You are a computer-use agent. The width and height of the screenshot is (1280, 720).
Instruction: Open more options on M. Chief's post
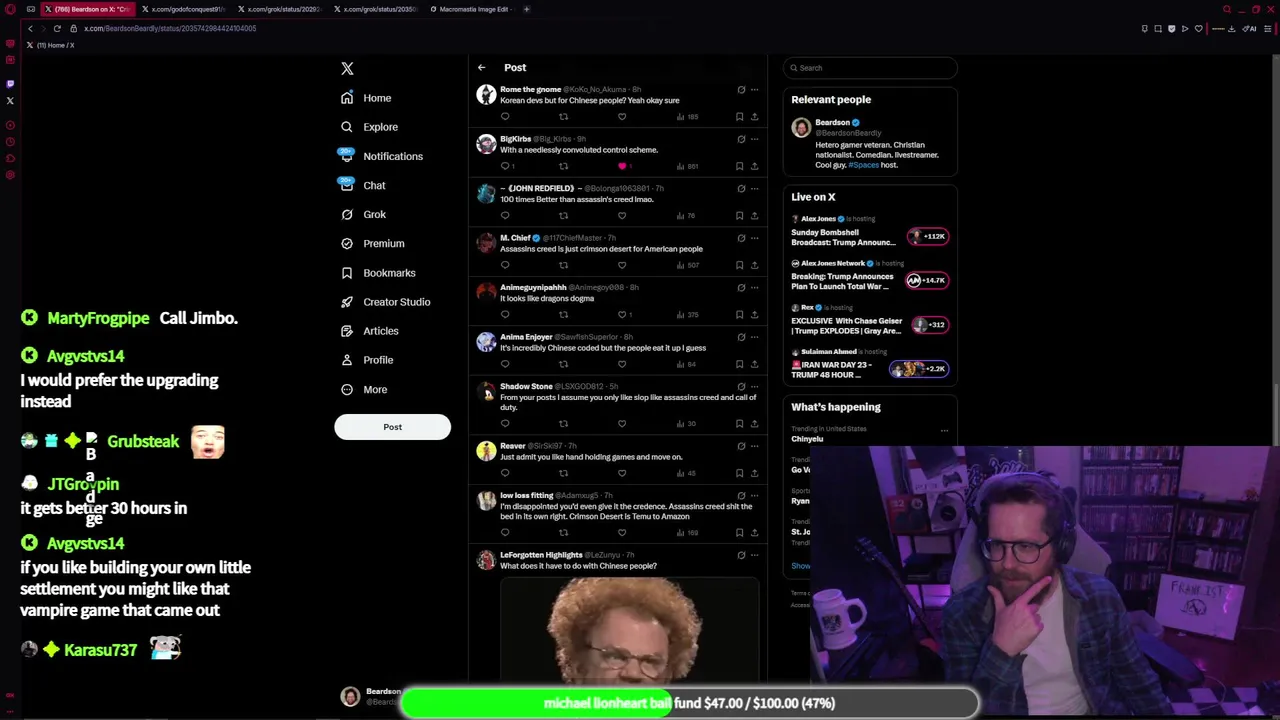[754, 238]
